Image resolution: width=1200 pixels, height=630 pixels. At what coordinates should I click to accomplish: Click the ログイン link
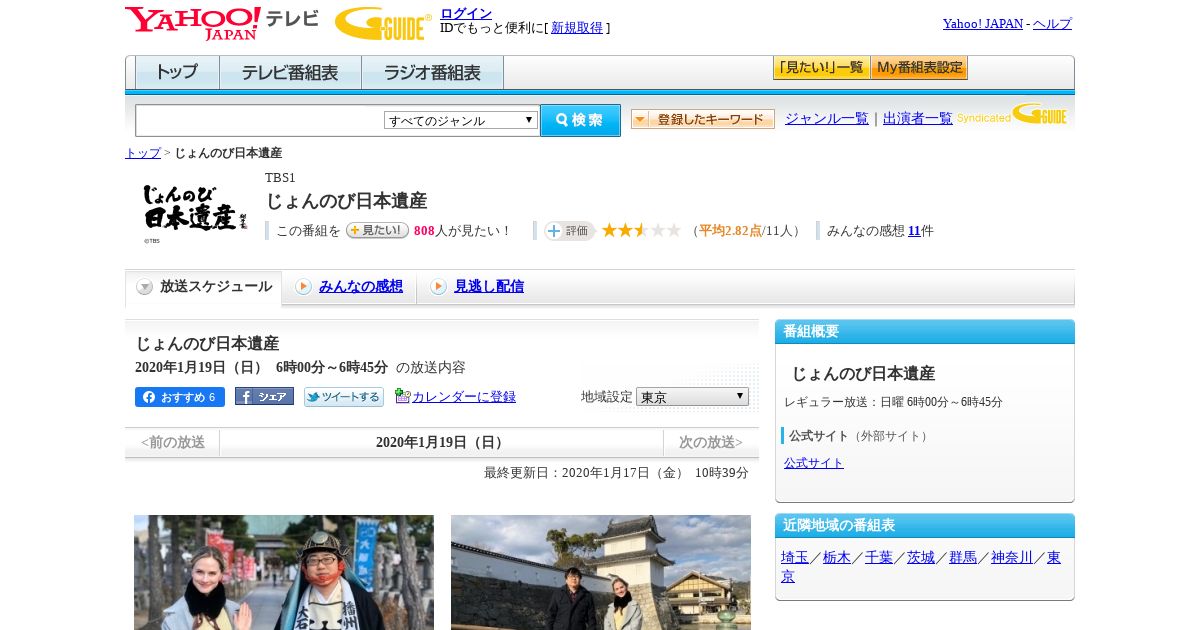466,13
